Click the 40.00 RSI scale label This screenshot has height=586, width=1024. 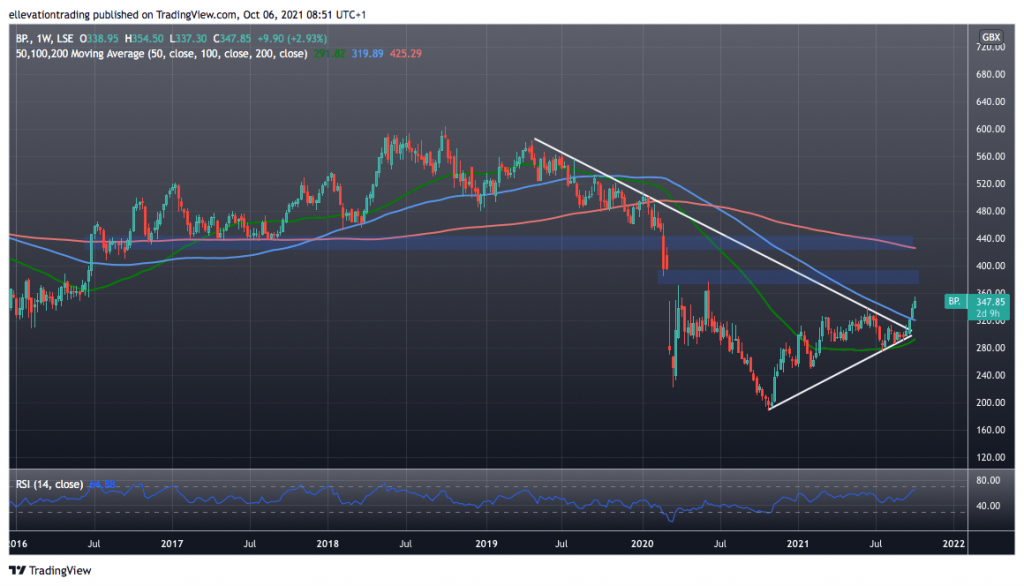pos(987,506)
